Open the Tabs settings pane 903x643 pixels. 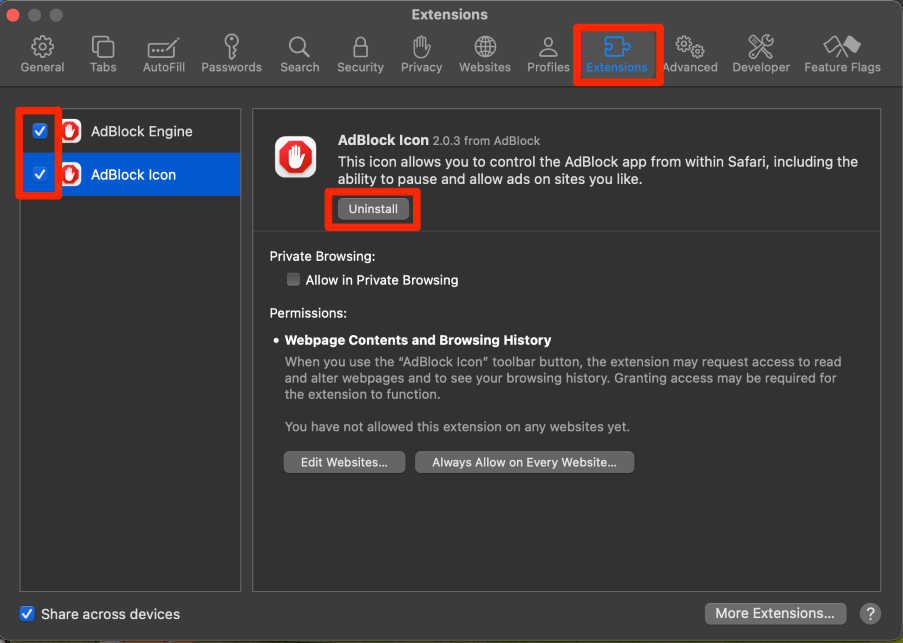tap(103, 54)
